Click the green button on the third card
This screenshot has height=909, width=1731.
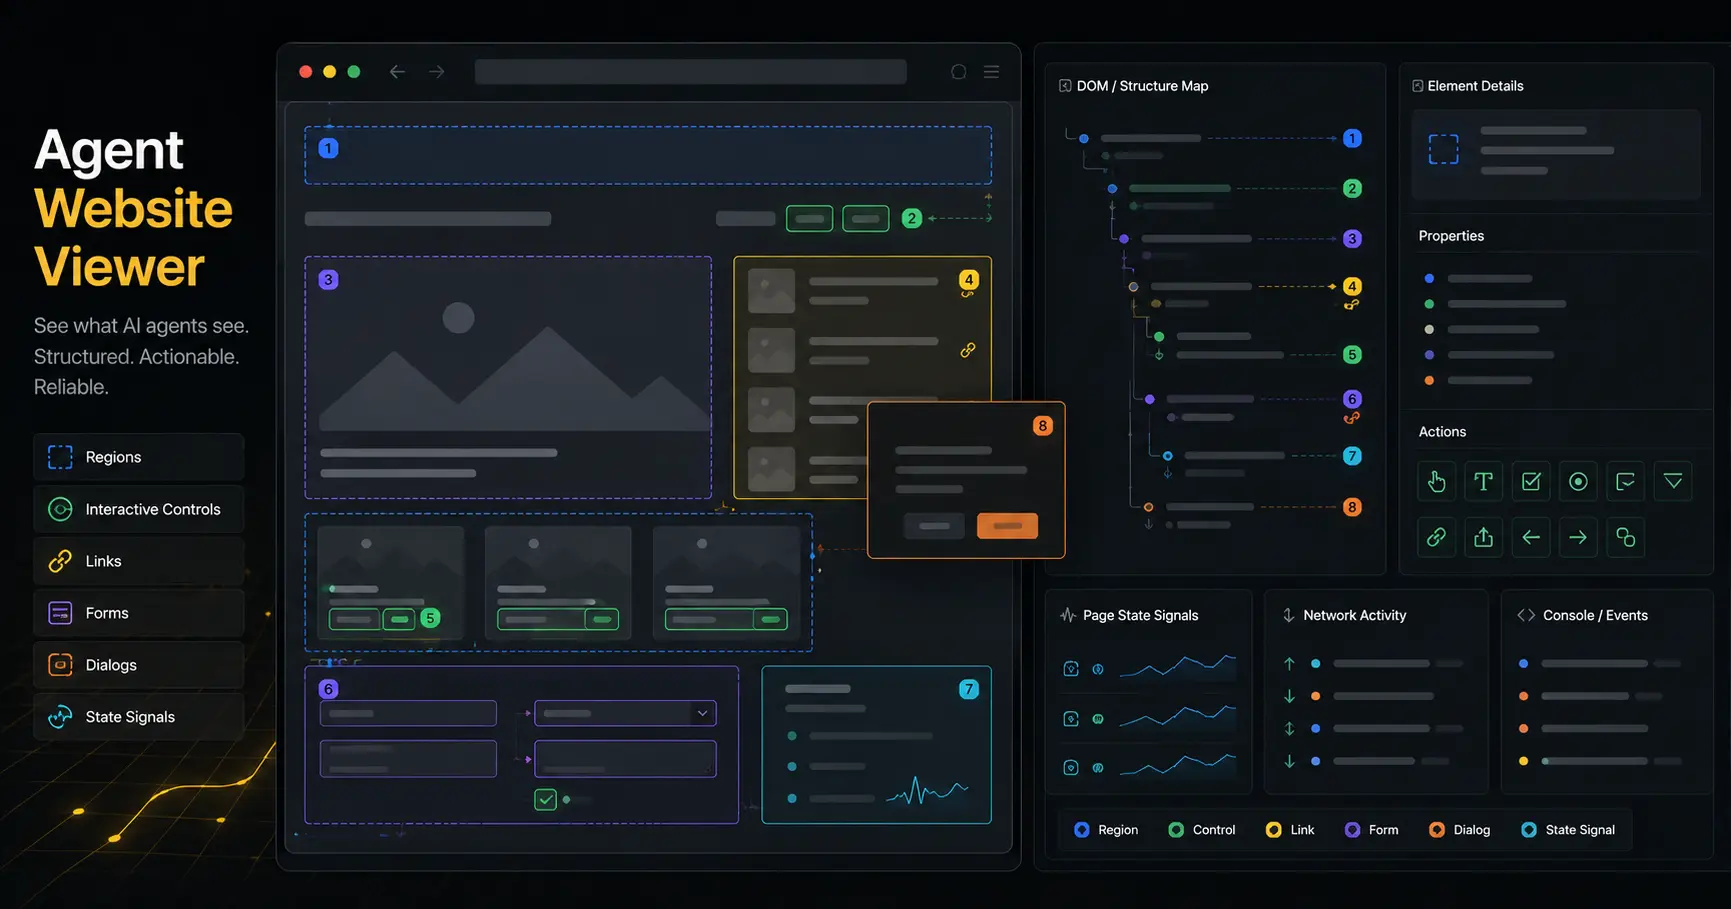770,620
